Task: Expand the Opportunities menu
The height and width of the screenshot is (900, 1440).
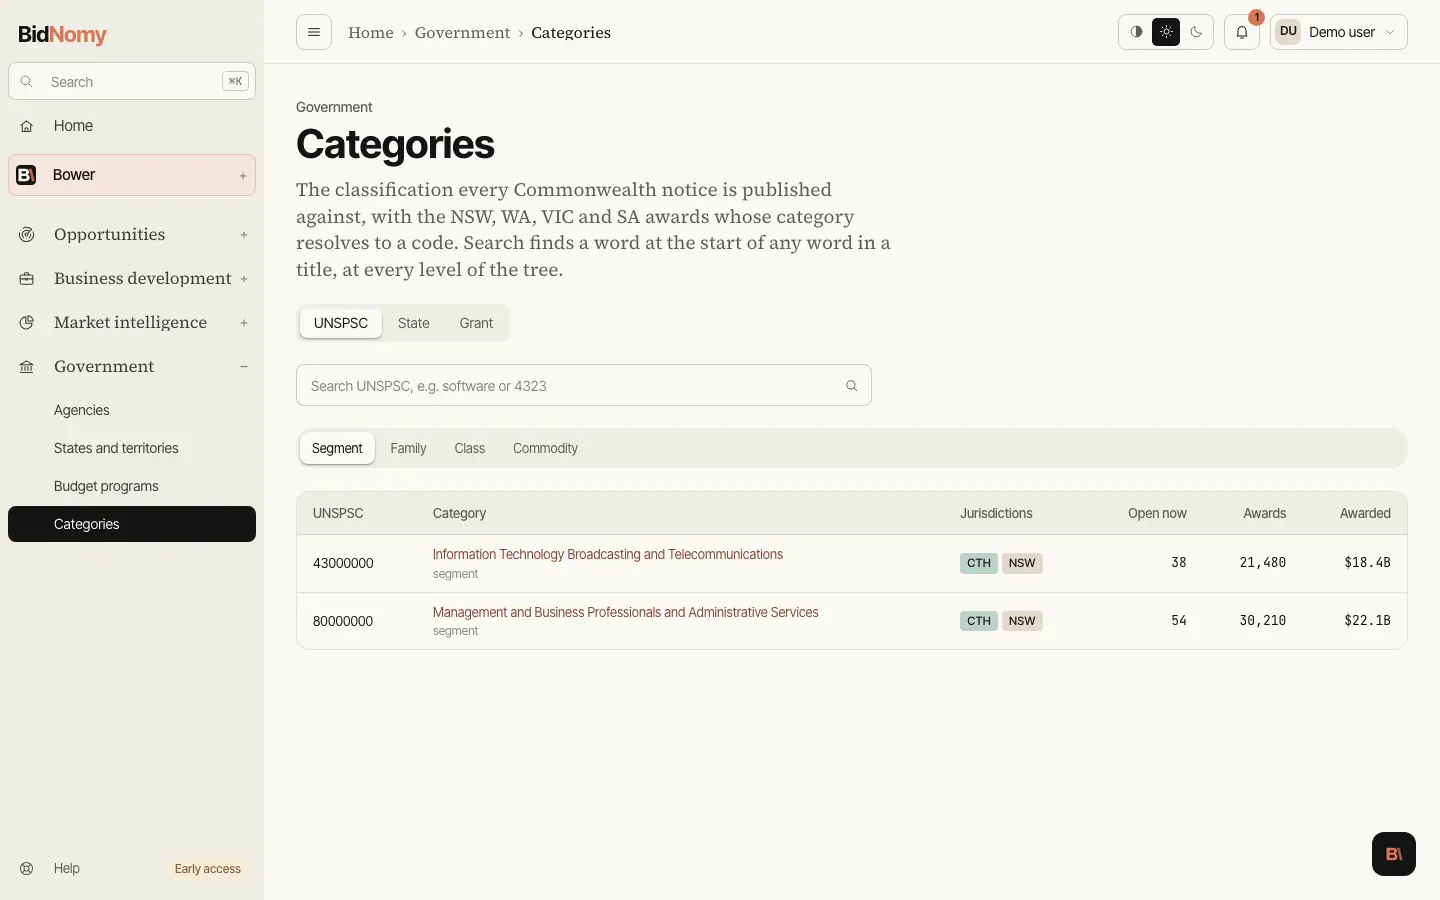Action: pyautogui.click(x=244, y=235)
